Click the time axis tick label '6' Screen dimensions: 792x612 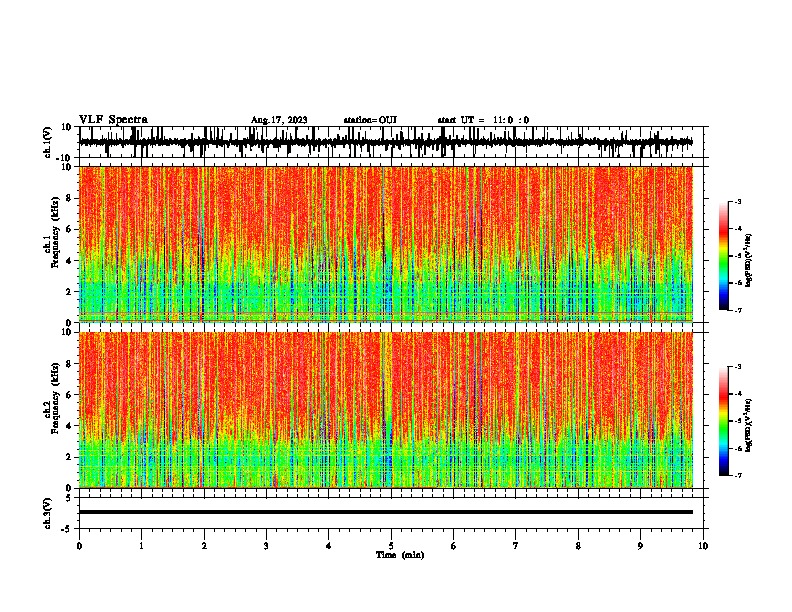454,546
